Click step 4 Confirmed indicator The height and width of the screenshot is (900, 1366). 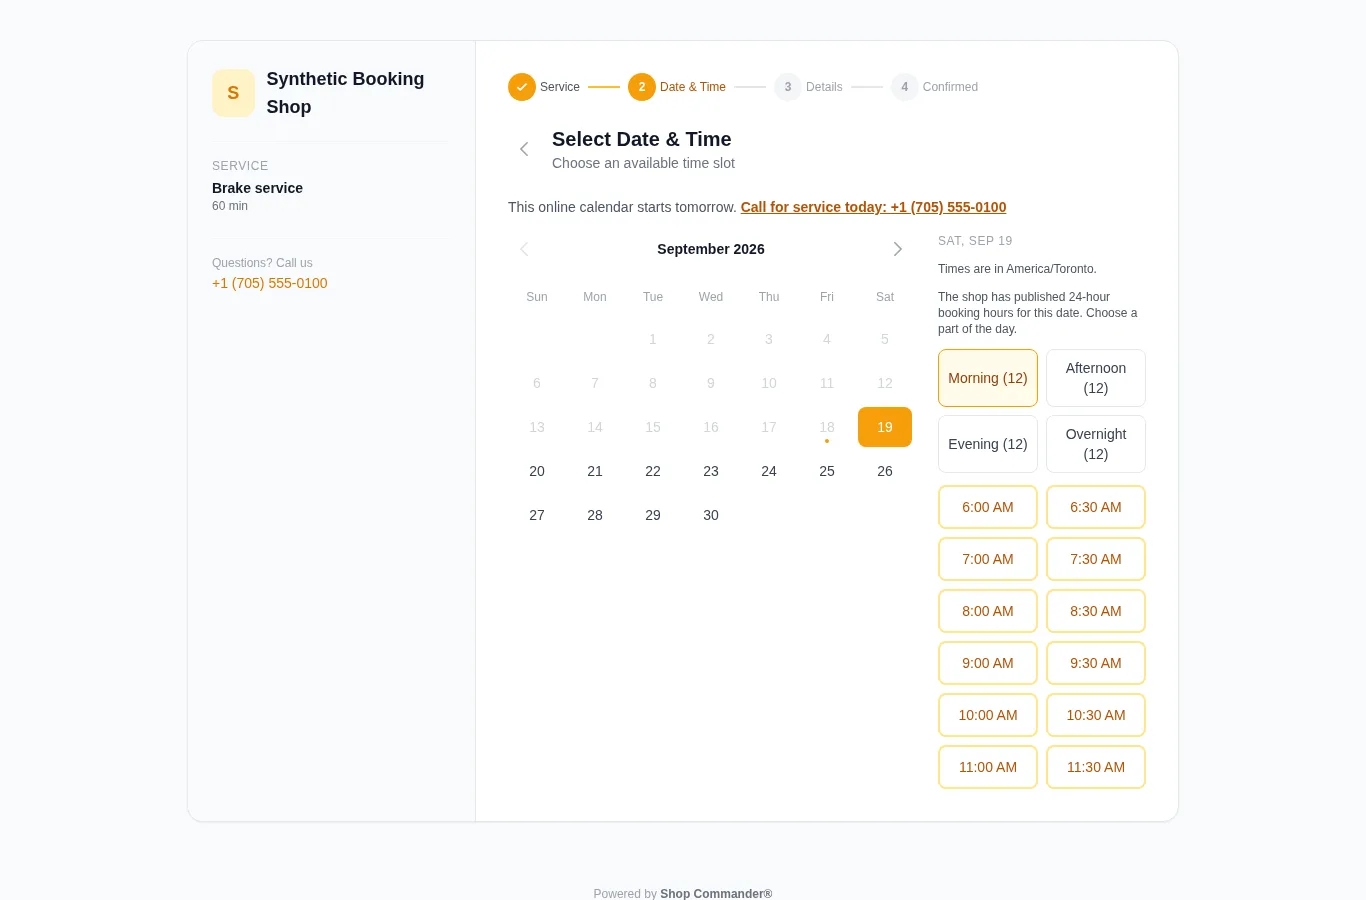[x=905, y=87]
